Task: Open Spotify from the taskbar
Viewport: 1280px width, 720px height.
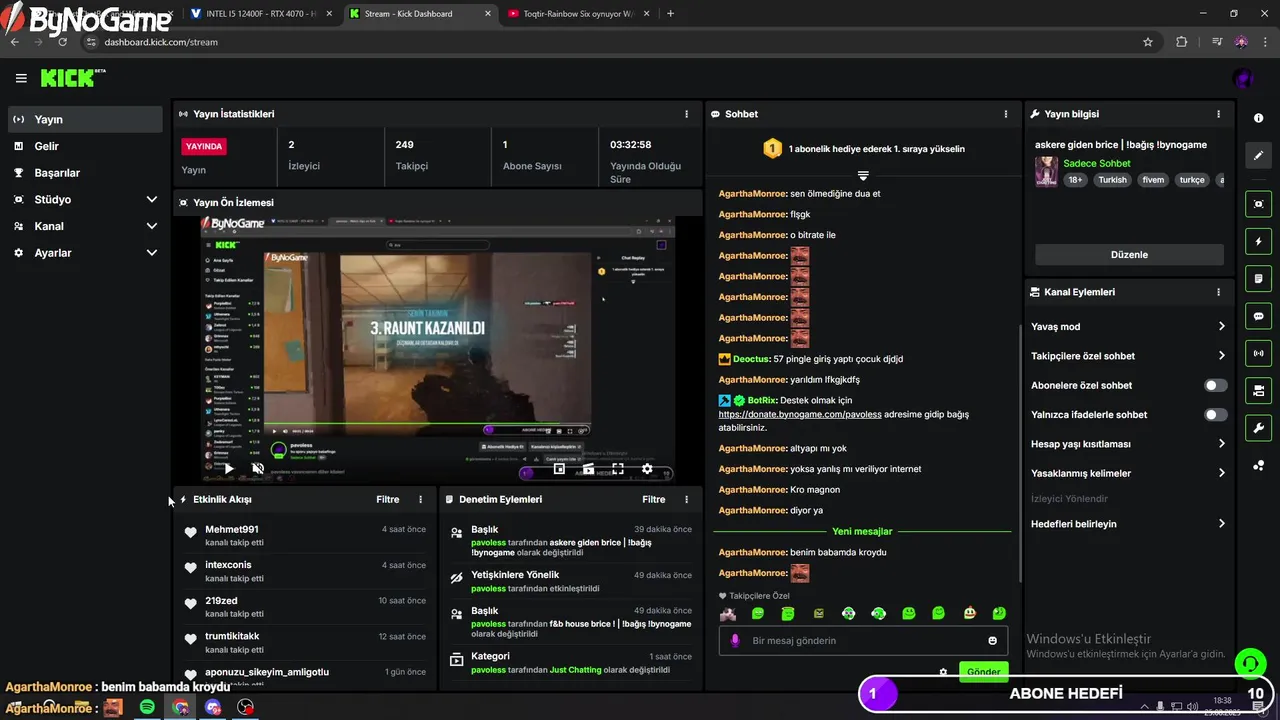Action: [147, 707]
